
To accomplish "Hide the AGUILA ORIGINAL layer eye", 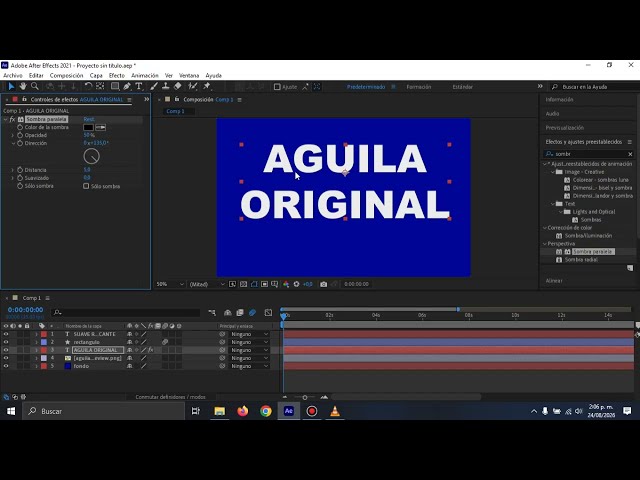I will 6,350.
